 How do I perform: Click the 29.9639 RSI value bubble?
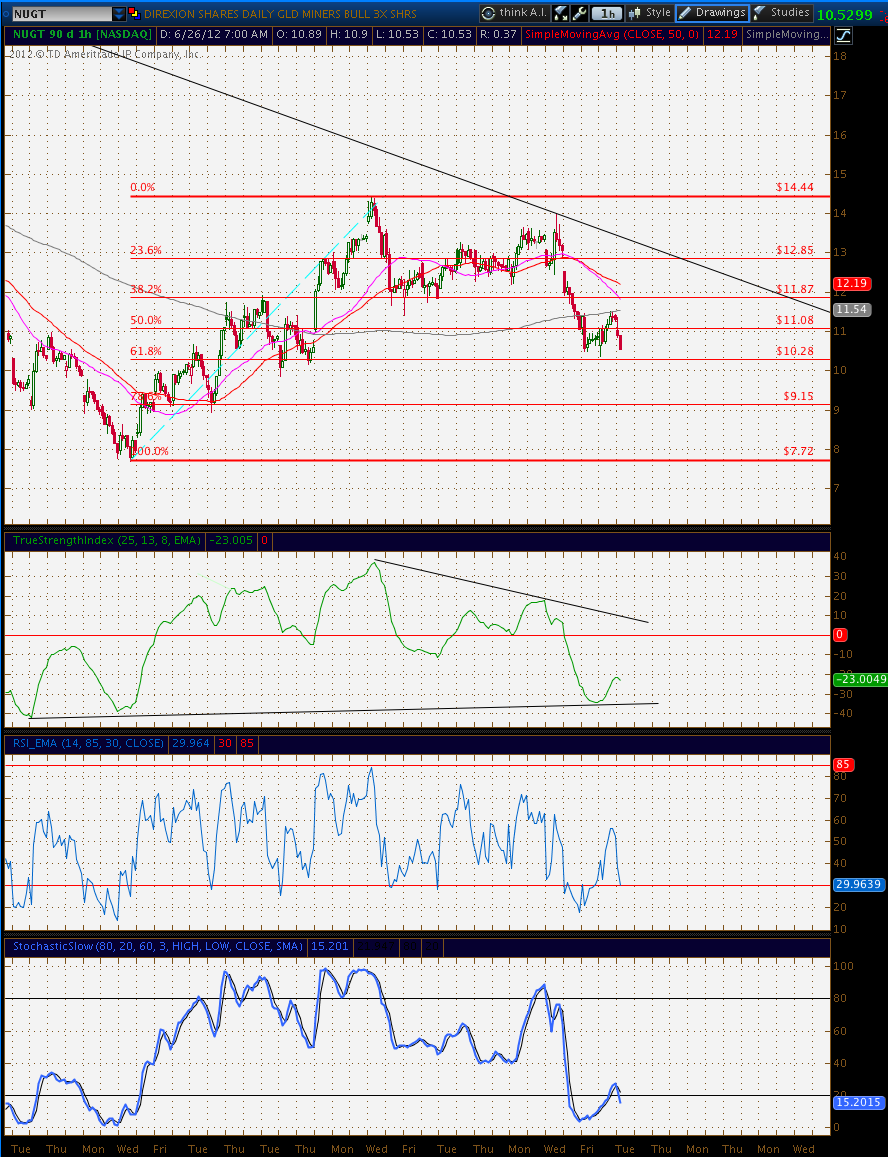click(x=858, y=884)
